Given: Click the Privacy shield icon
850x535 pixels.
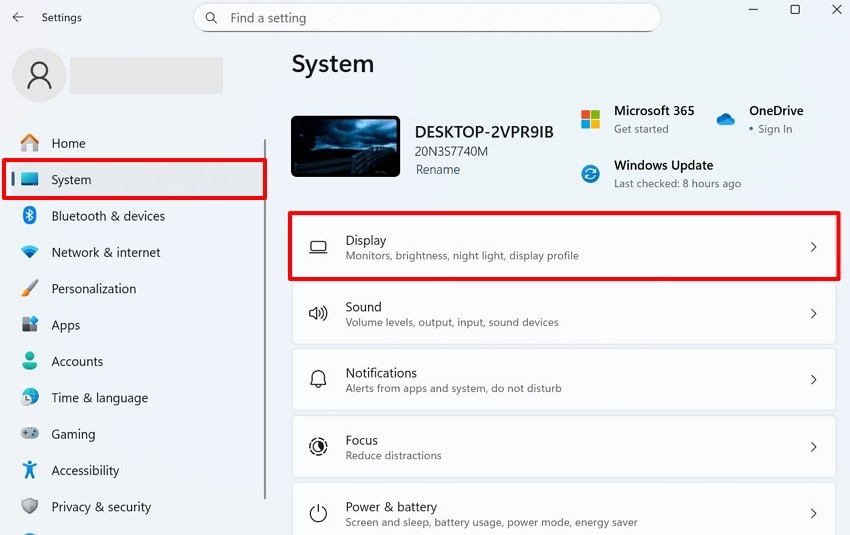Looking at the screenshot, I should 30,507.
